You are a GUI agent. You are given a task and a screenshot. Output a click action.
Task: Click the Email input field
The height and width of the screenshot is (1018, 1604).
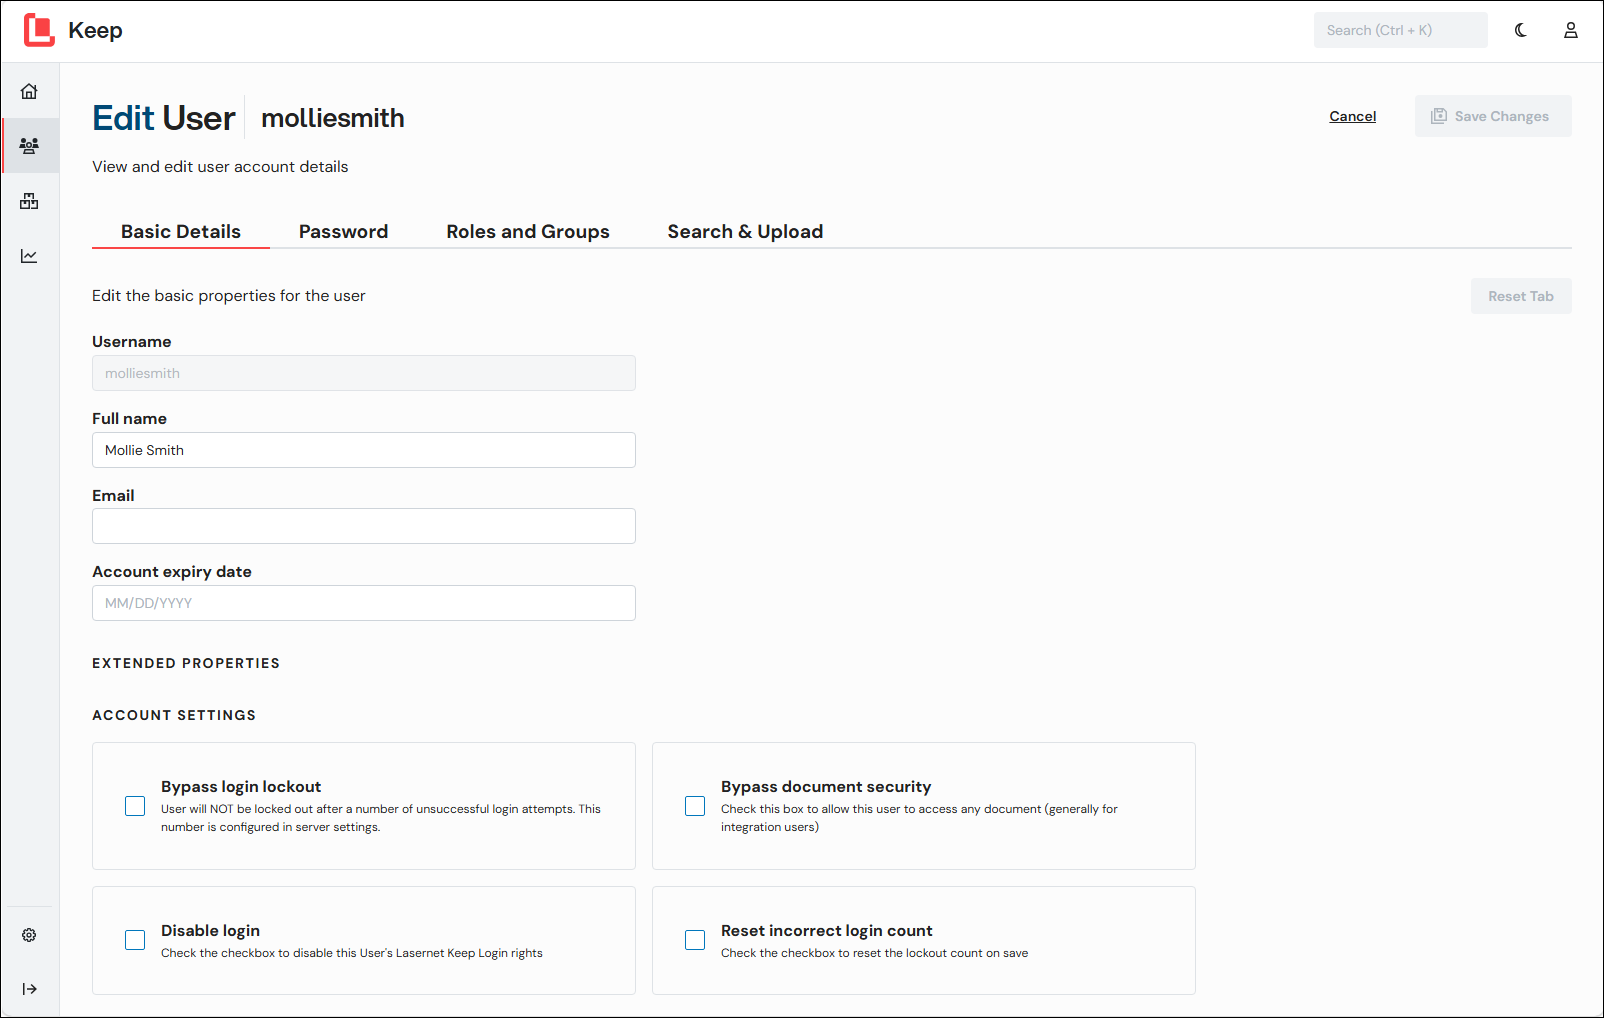click(x=364, y=526)
